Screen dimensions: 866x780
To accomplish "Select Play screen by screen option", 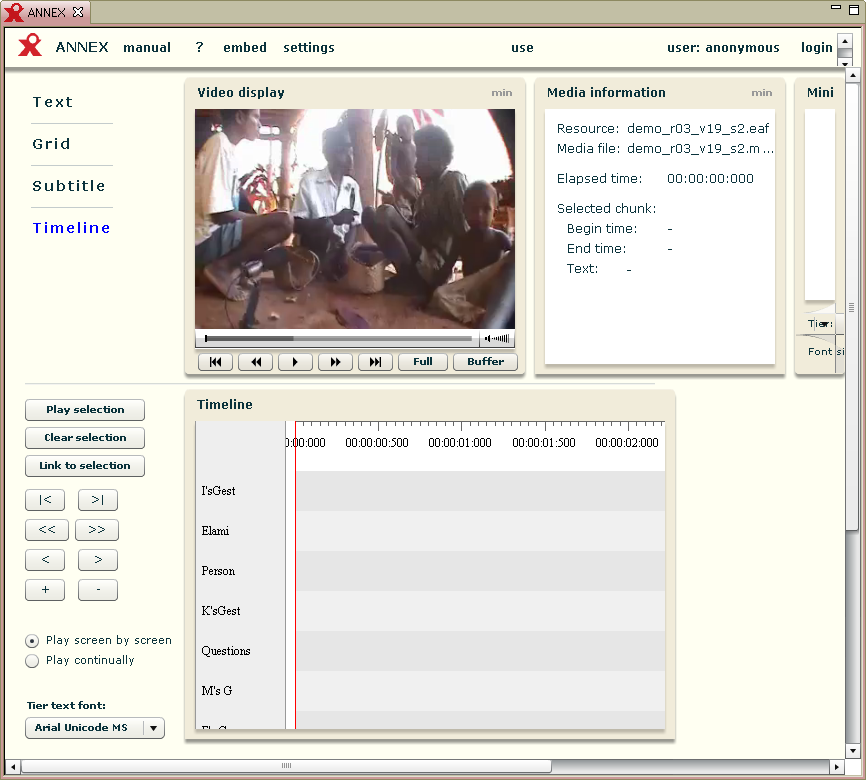I will pyautogui.click(x=33, y=641).
